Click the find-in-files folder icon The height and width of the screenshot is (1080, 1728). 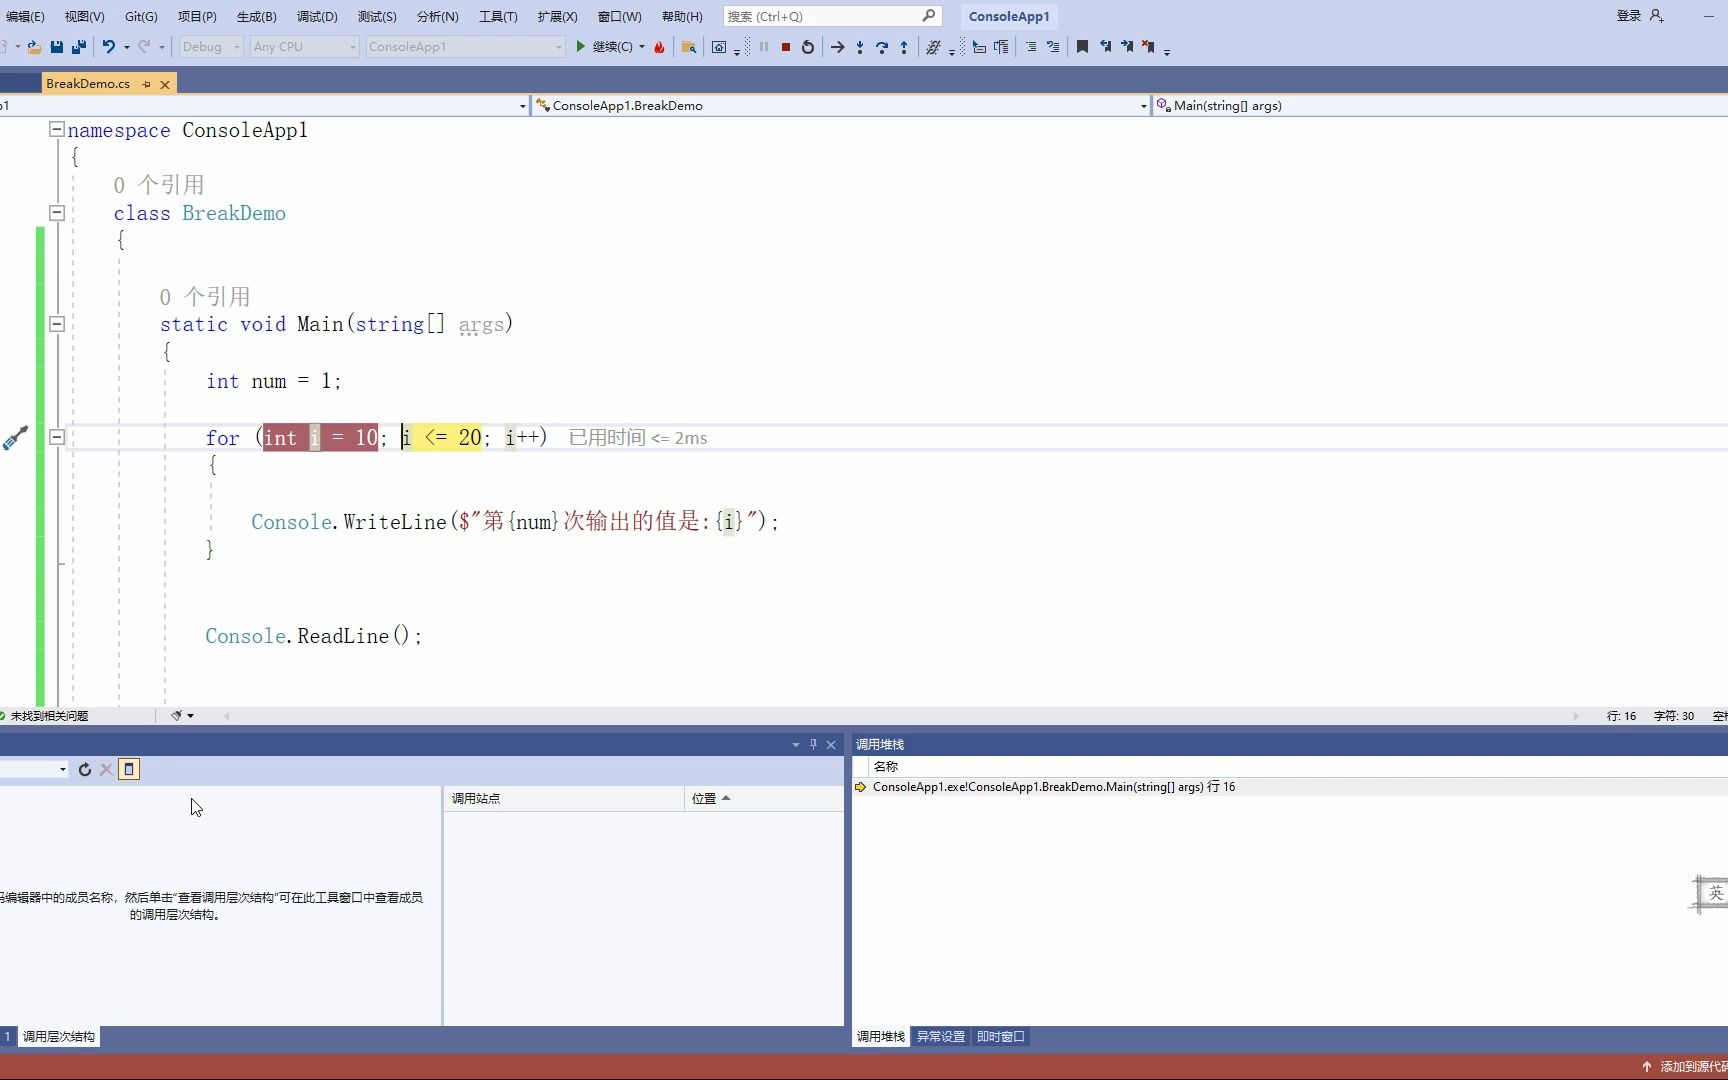pos(689,47)
